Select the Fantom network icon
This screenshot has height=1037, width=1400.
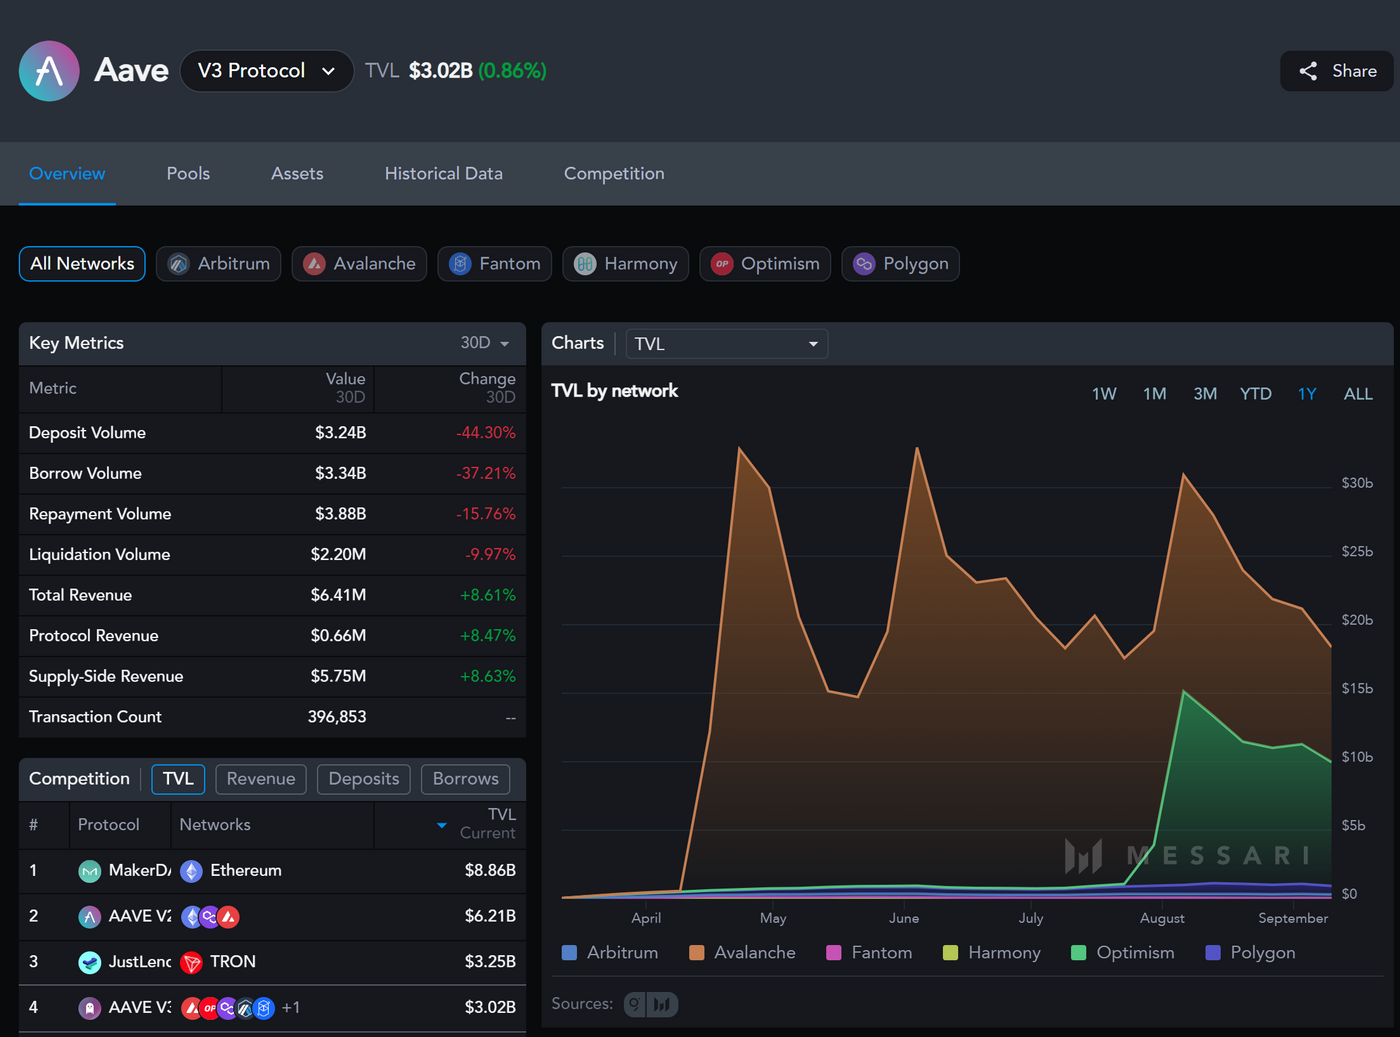point(459,263)
